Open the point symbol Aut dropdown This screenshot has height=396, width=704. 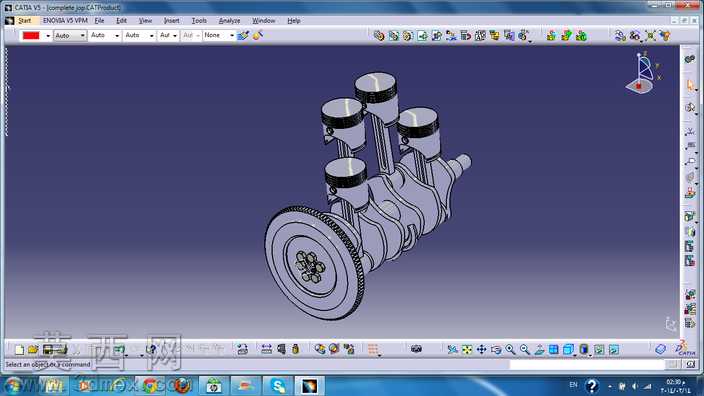click(168, 35)
